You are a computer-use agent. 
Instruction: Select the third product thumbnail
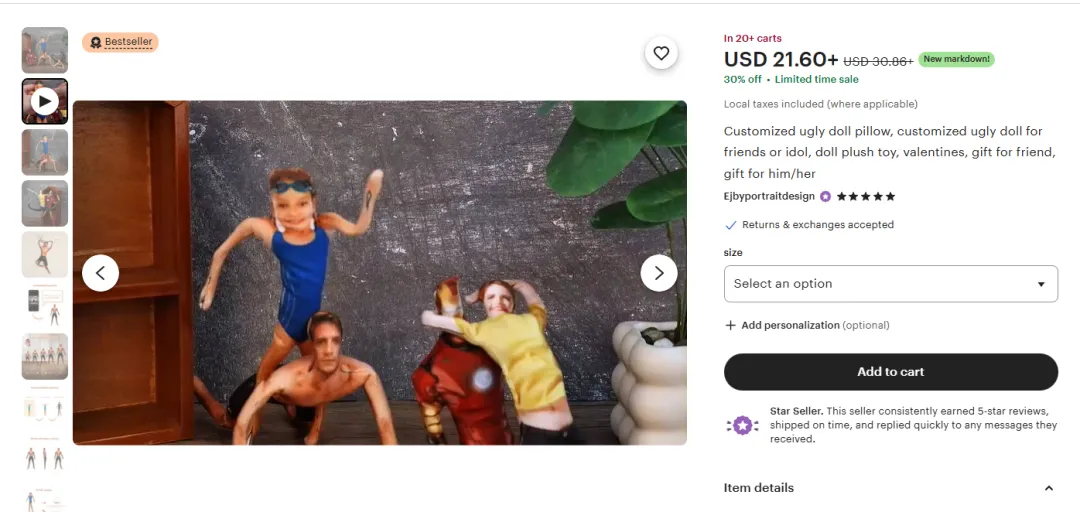pyautogui.click(x=44, y=152)
